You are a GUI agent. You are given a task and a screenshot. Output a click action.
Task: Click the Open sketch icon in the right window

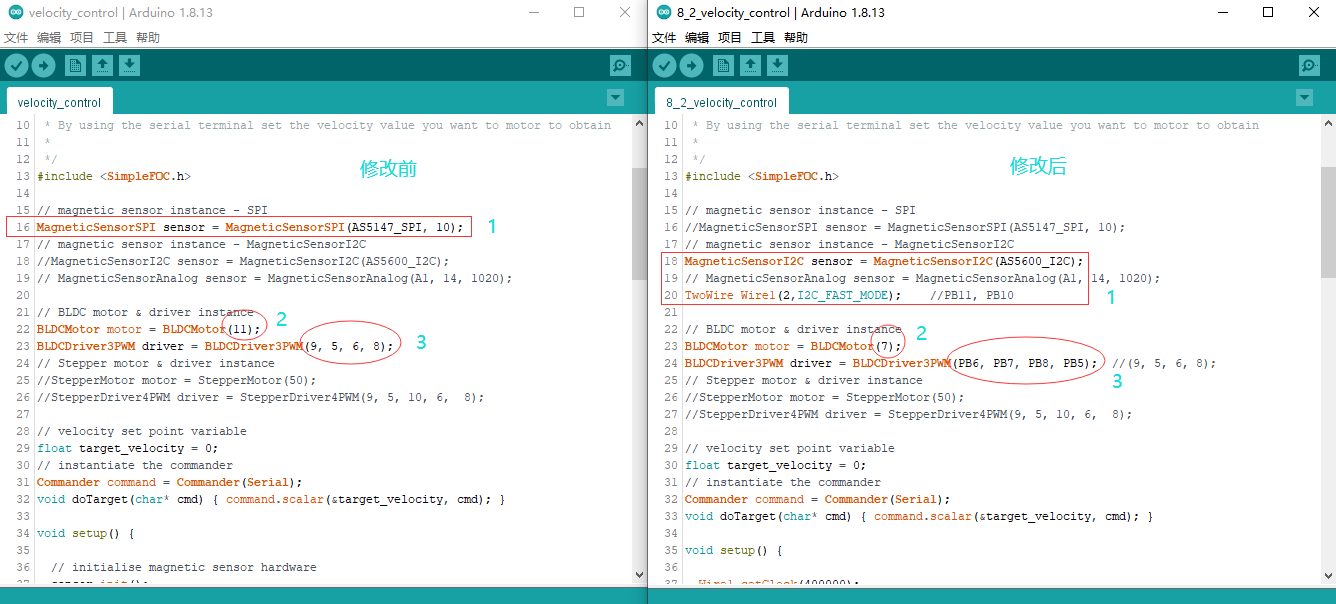[x=750, y=64]
